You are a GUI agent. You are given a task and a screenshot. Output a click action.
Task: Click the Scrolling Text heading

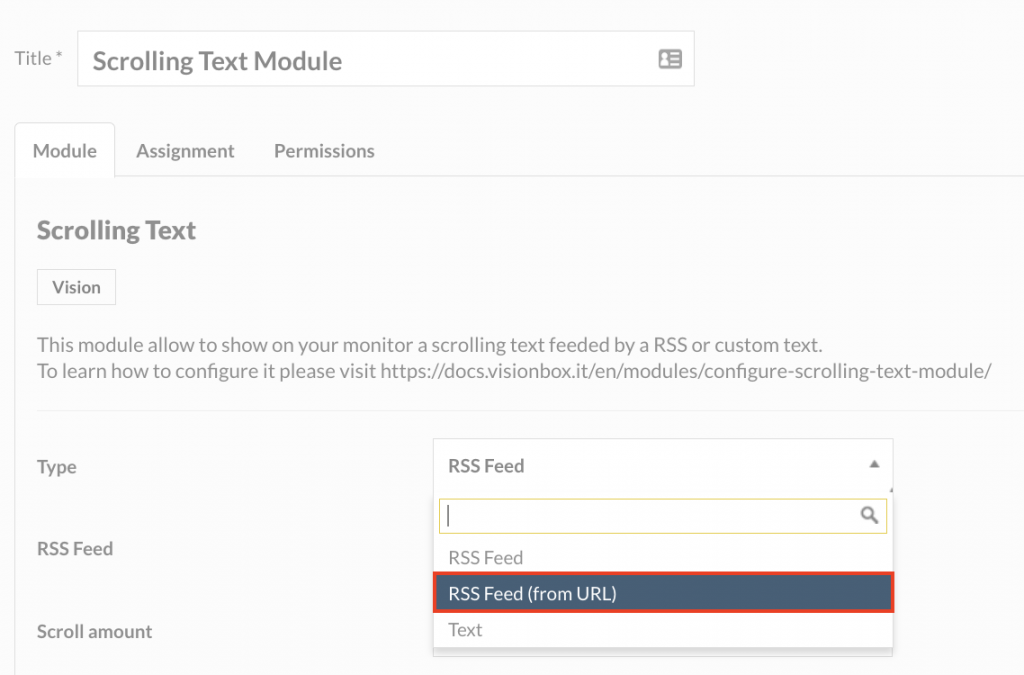[x=116, y=230]
